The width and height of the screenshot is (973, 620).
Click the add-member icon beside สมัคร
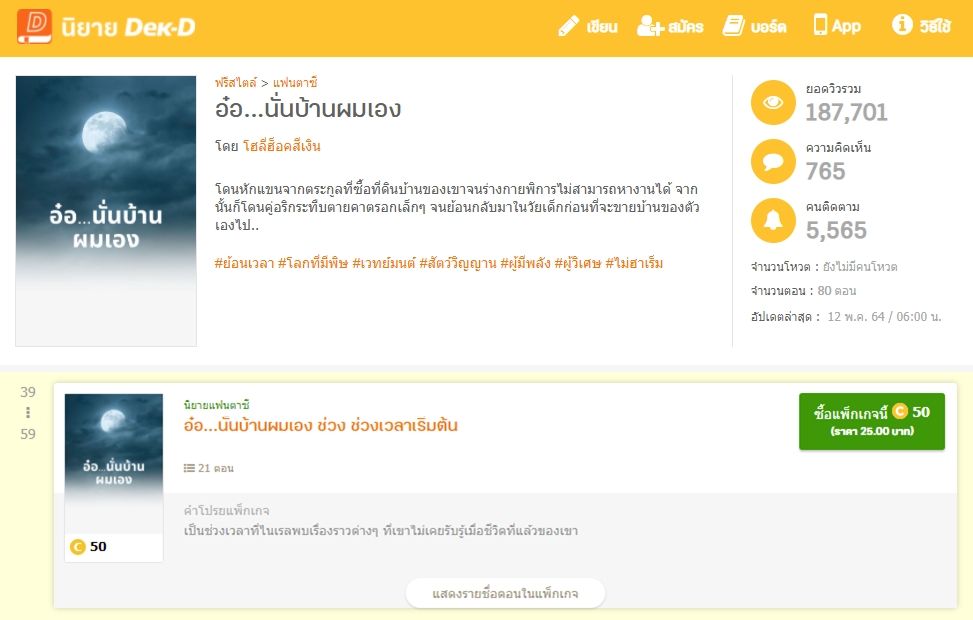[x=649, y=27]
